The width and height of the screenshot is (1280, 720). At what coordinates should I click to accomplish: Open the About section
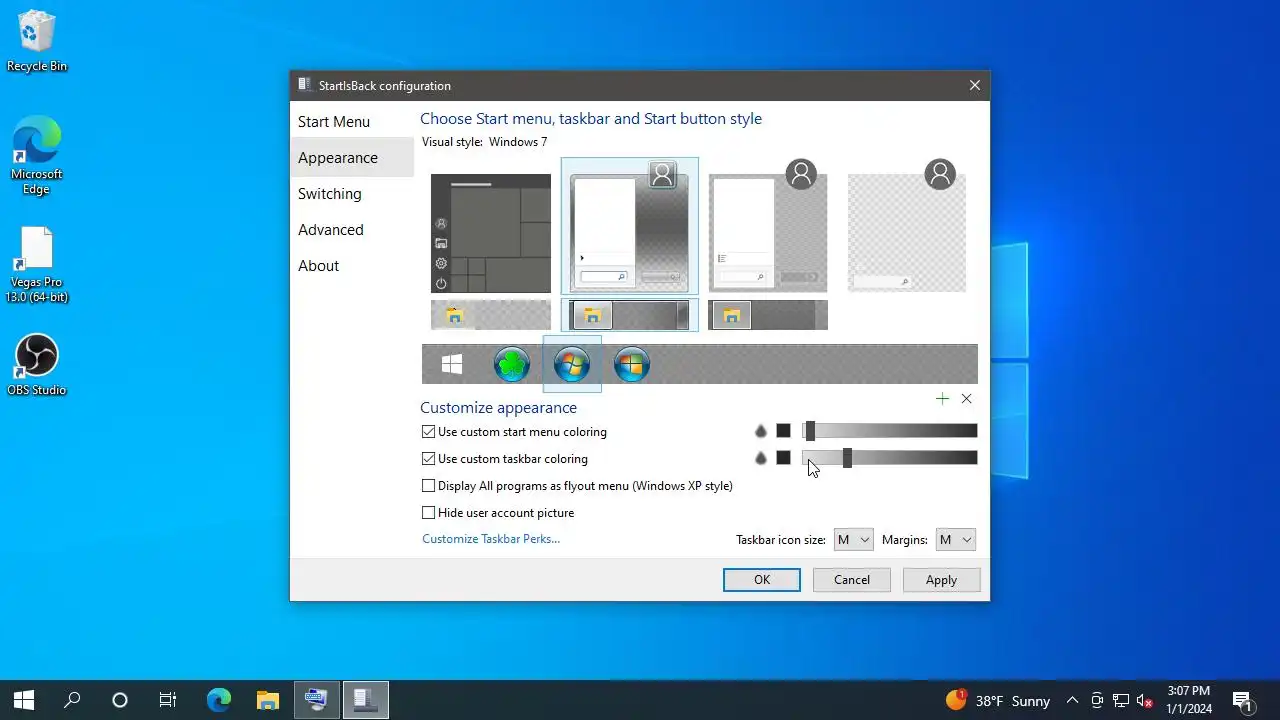click(352, 266)
